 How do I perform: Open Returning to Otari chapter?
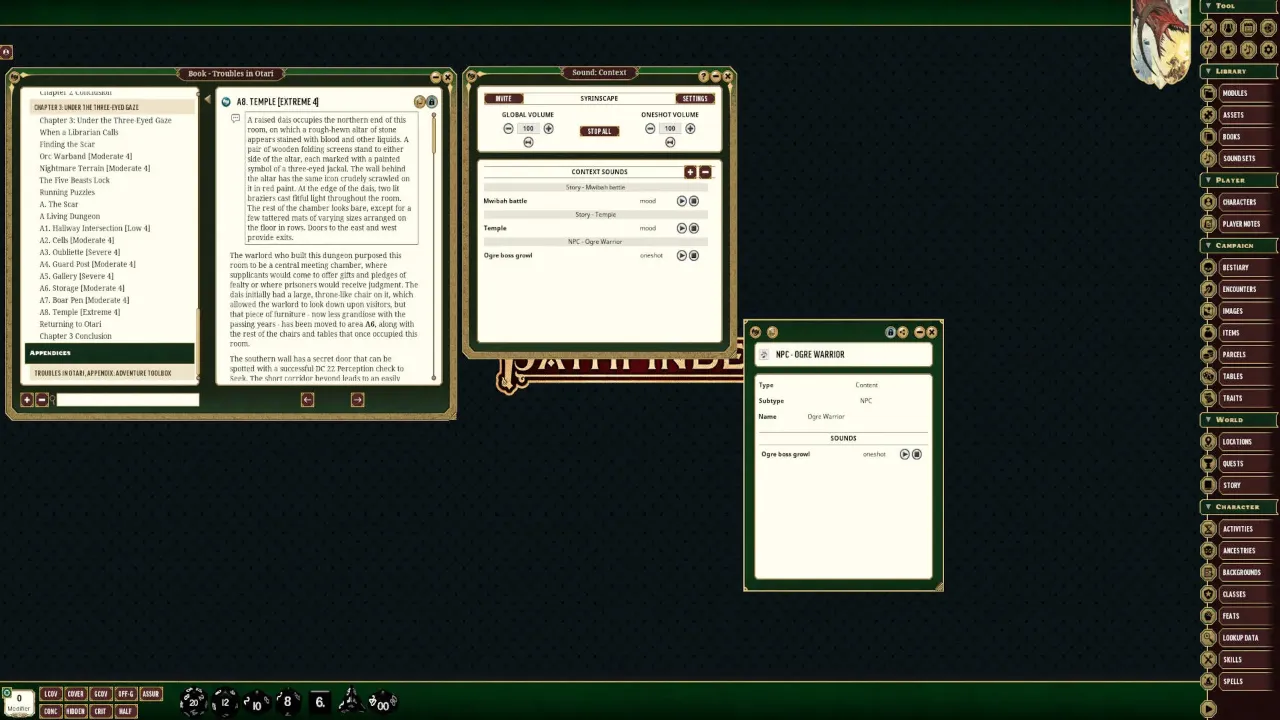pyautogui.click(x=70, y=324)
